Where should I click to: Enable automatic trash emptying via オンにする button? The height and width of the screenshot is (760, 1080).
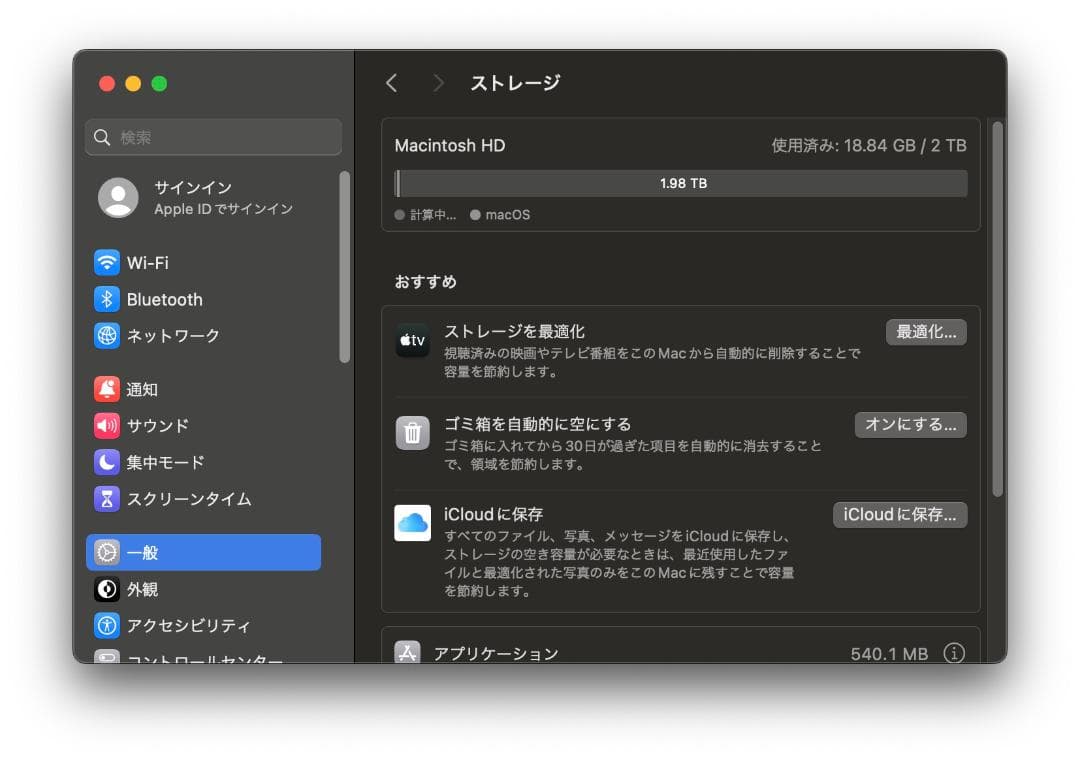click(910, 424)
